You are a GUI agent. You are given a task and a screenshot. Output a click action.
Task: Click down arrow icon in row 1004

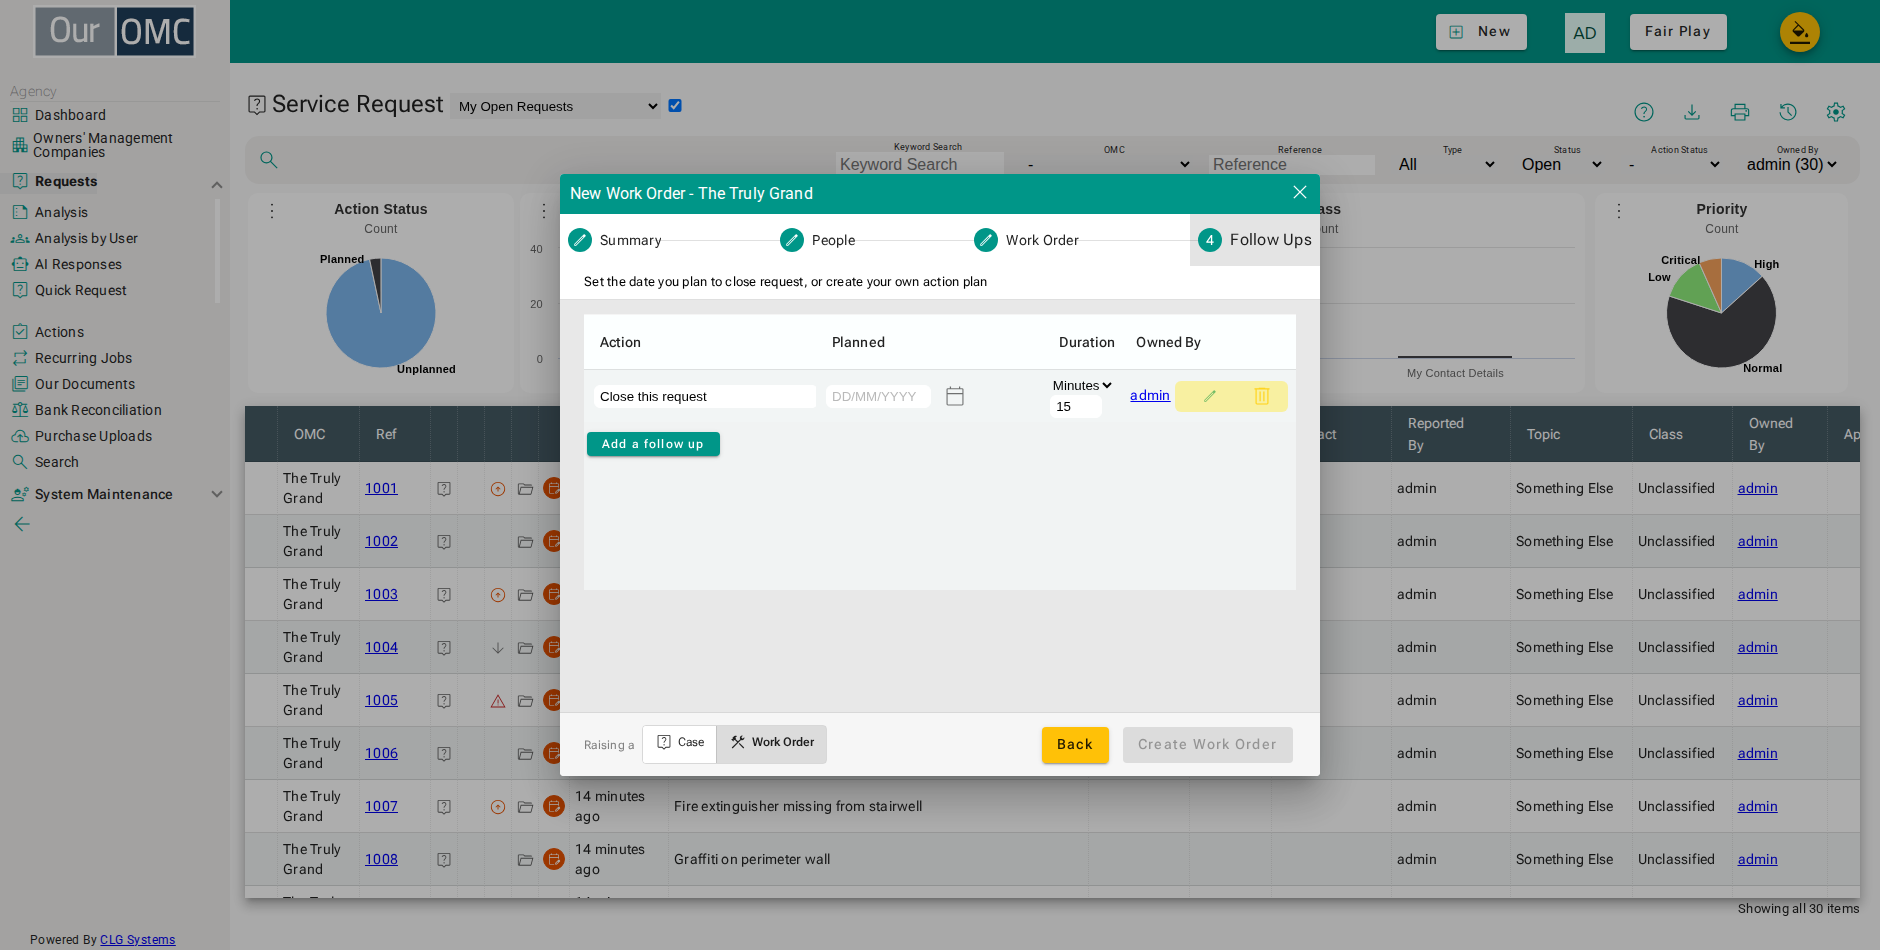tap(498, 648)
